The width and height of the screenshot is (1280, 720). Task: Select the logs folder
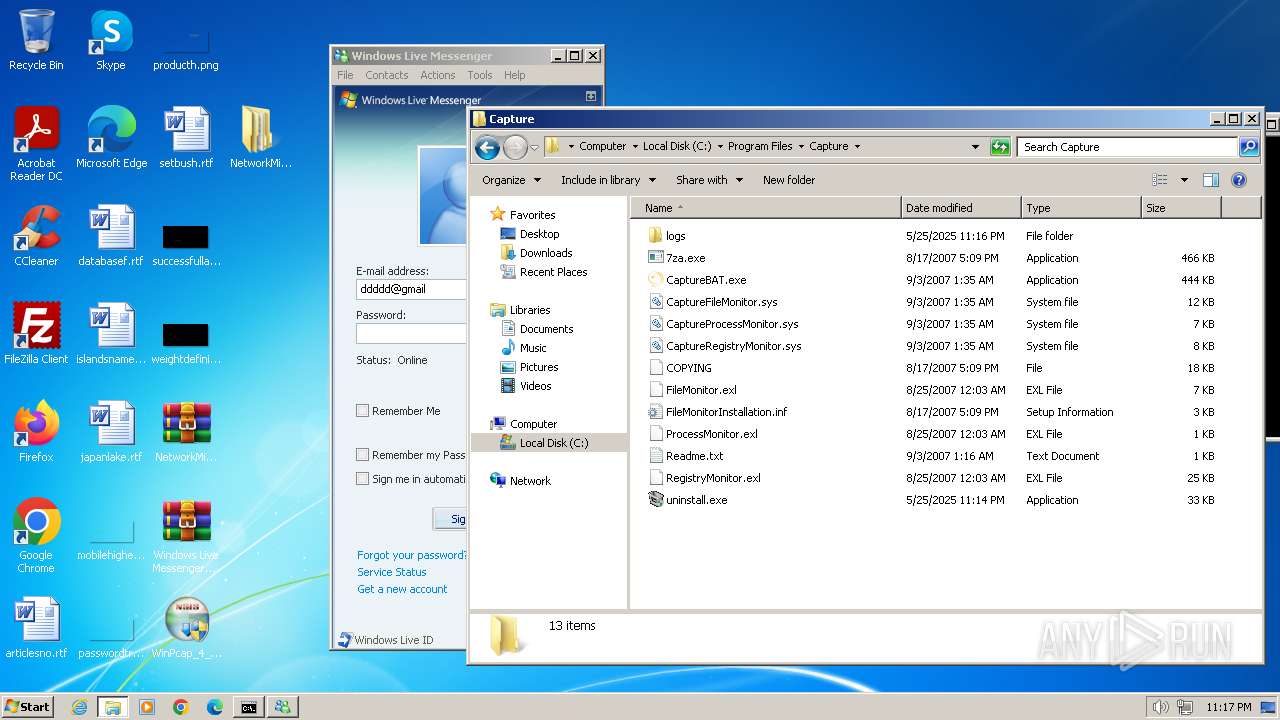[x=675, y=236]
